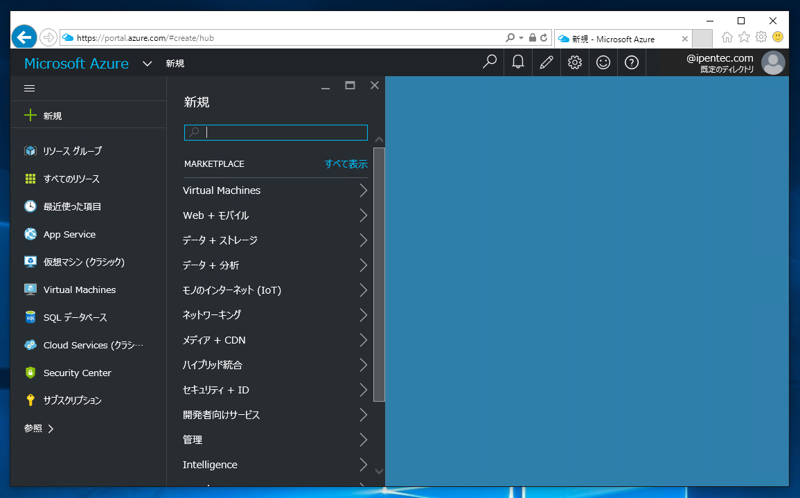
Task: Open browser tools gear icon
Action: point(761,37)
